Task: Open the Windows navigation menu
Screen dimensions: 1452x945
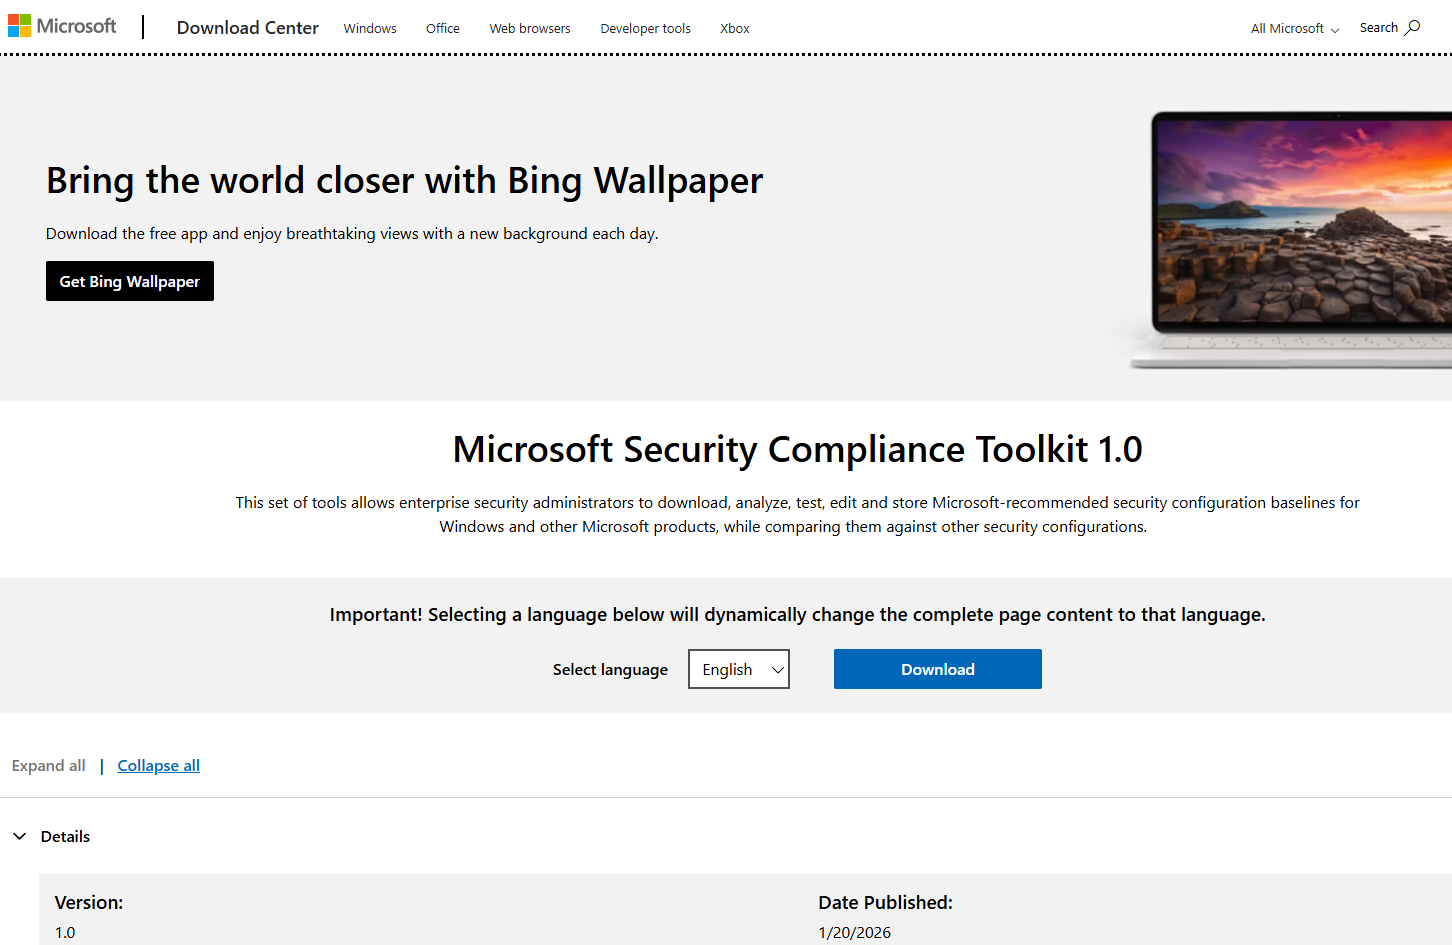Action: (x=369, y=28)
